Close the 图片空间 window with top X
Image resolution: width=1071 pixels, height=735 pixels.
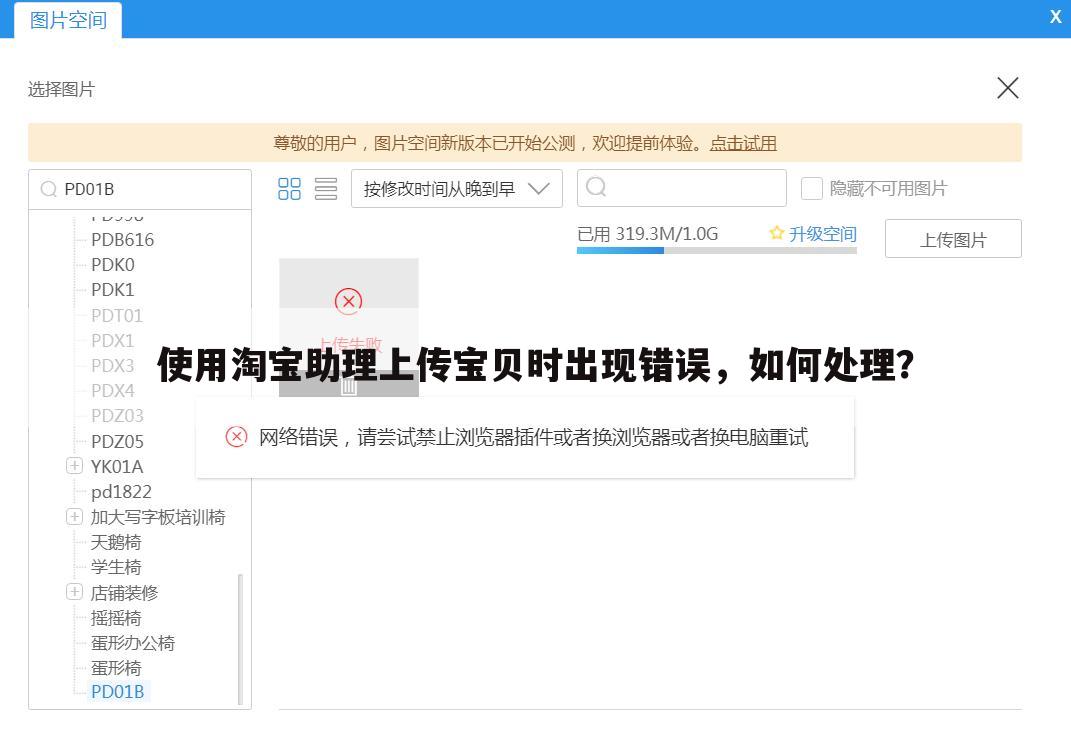1055,17
